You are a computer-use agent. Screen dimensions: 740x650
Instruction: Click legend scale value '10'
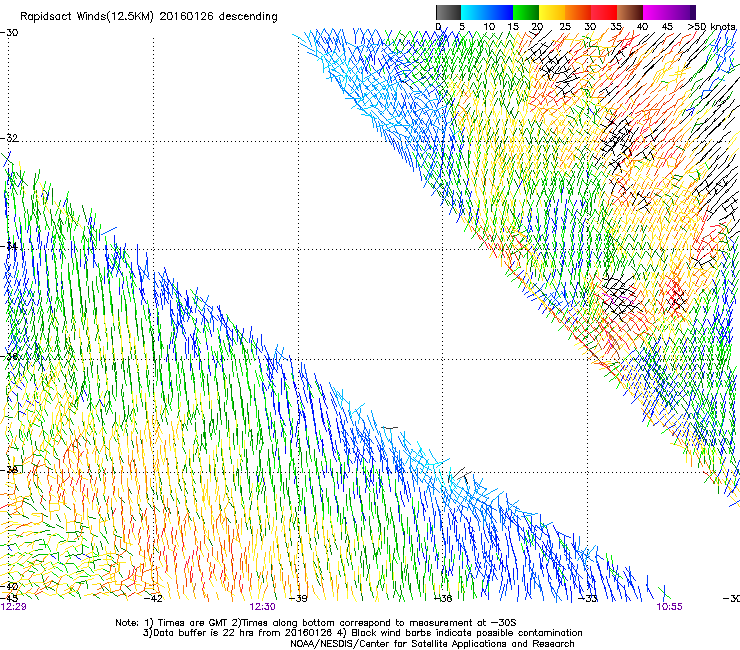pos(489,27)
